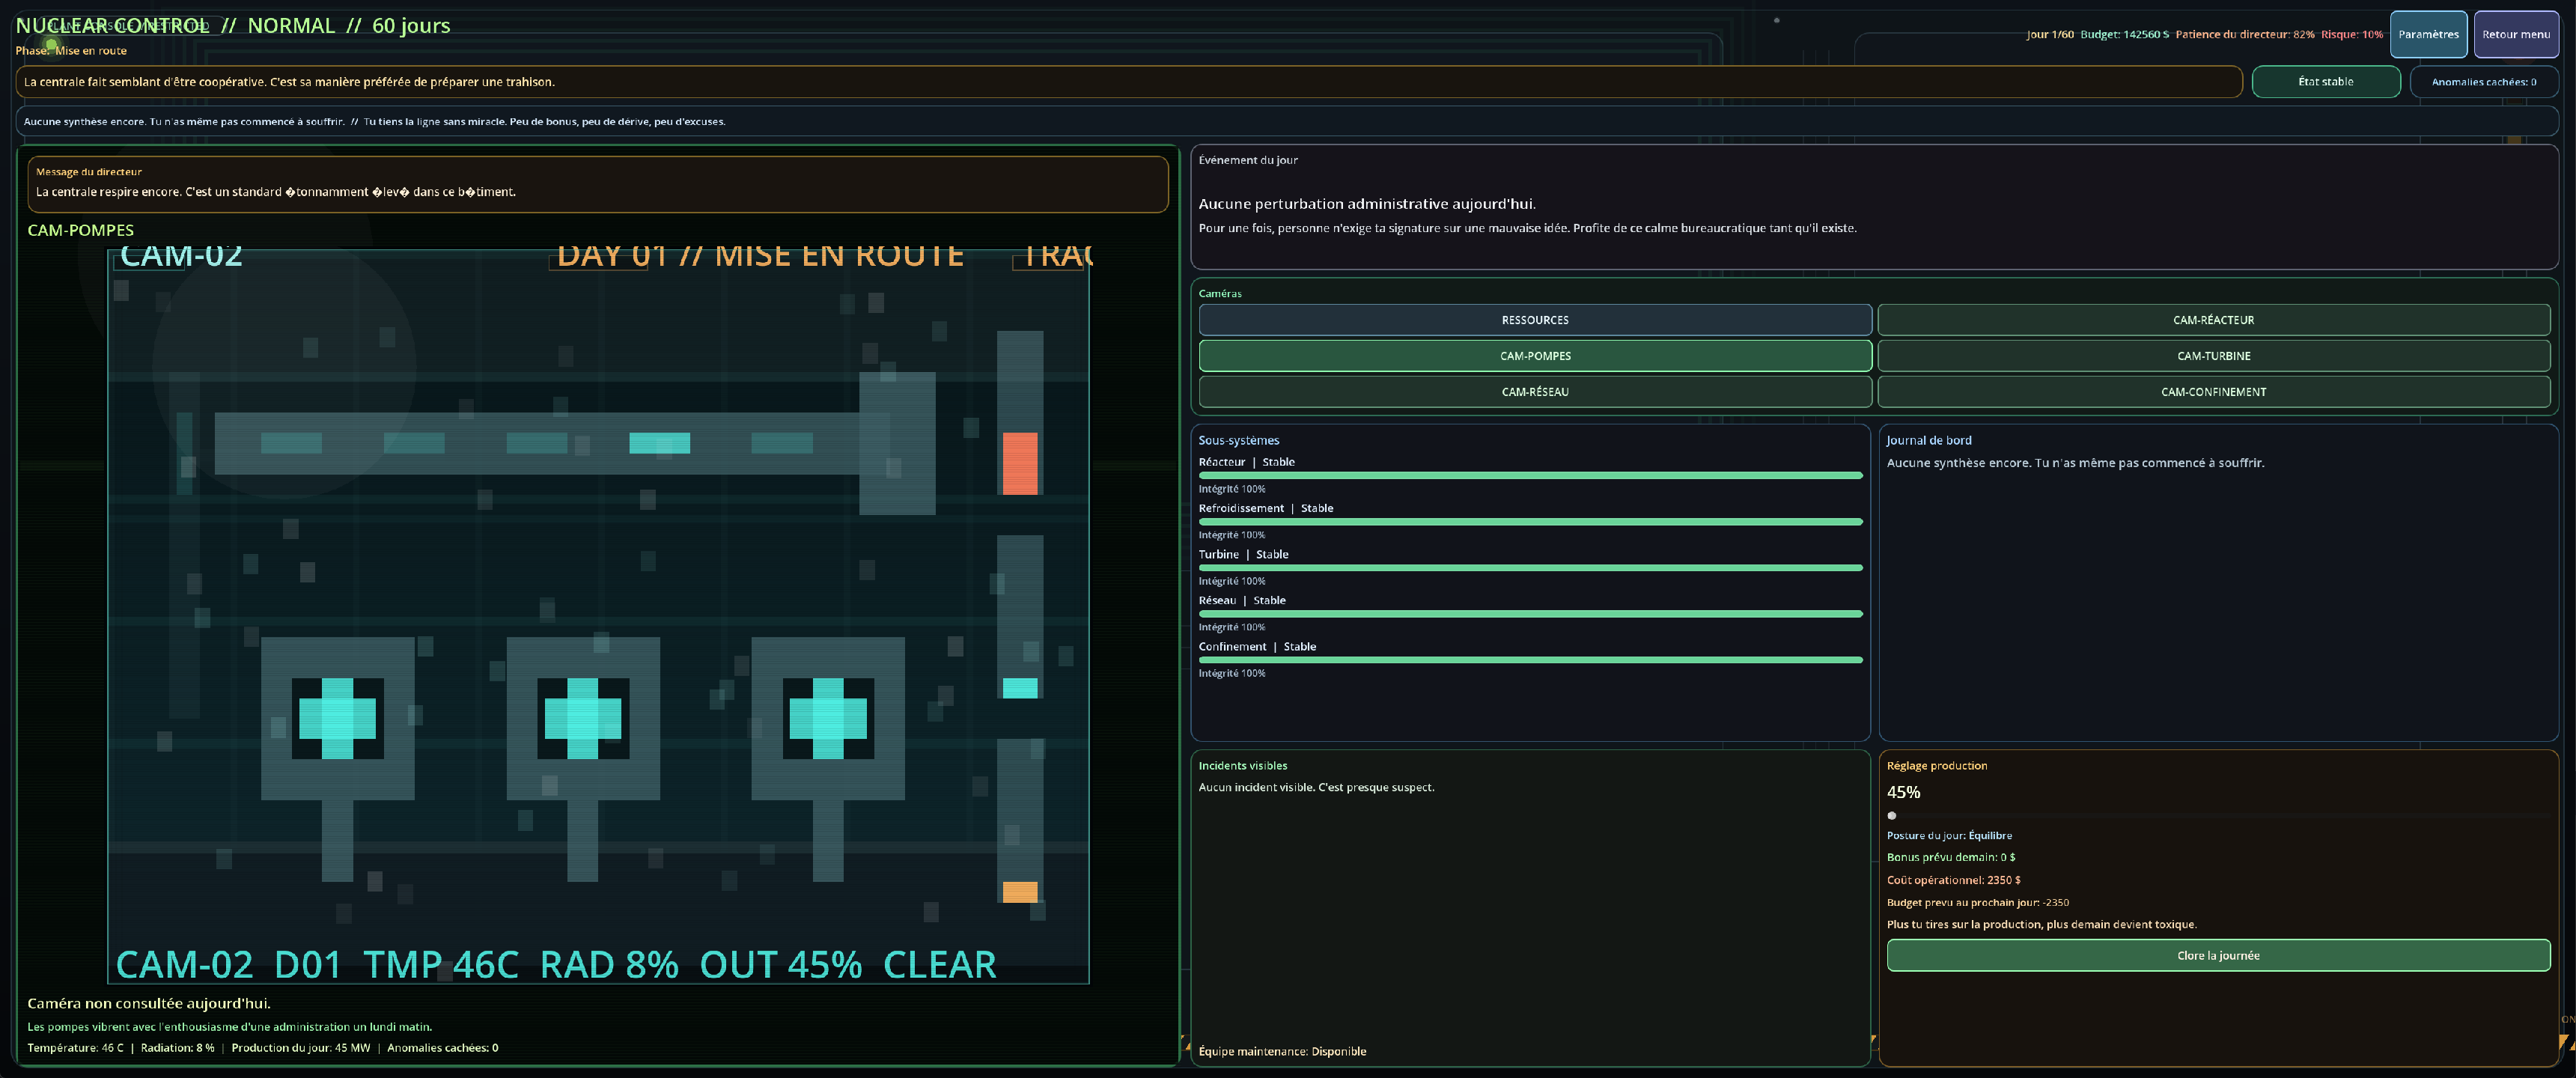Screen dimensions: 2576x1078
Task: Click the production slider handle
Action: pos(1891,815)
